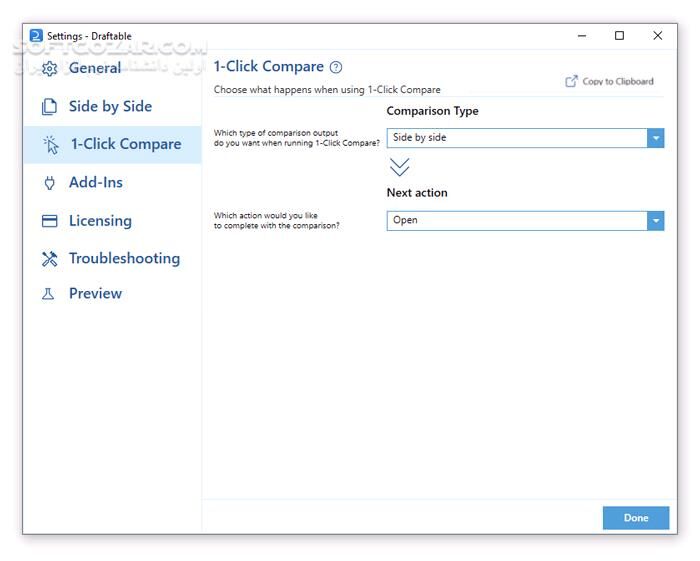Open the 'Side by side' combo box
The height and width of the screenshot is (561, 700).
click(516, 138)
